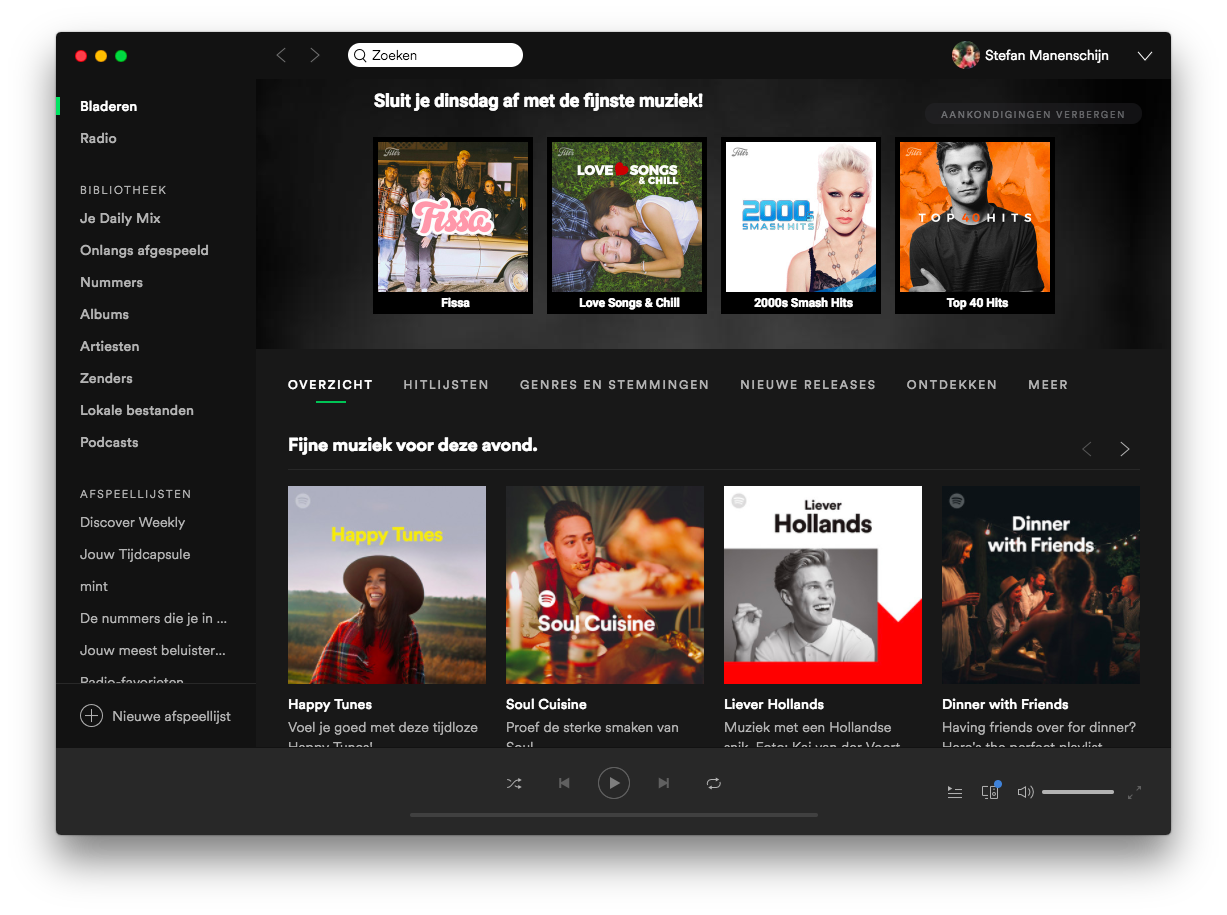Select Radio in the sidebar
The height and width of the screenshot is (915, 1227).
coord(98,138)
